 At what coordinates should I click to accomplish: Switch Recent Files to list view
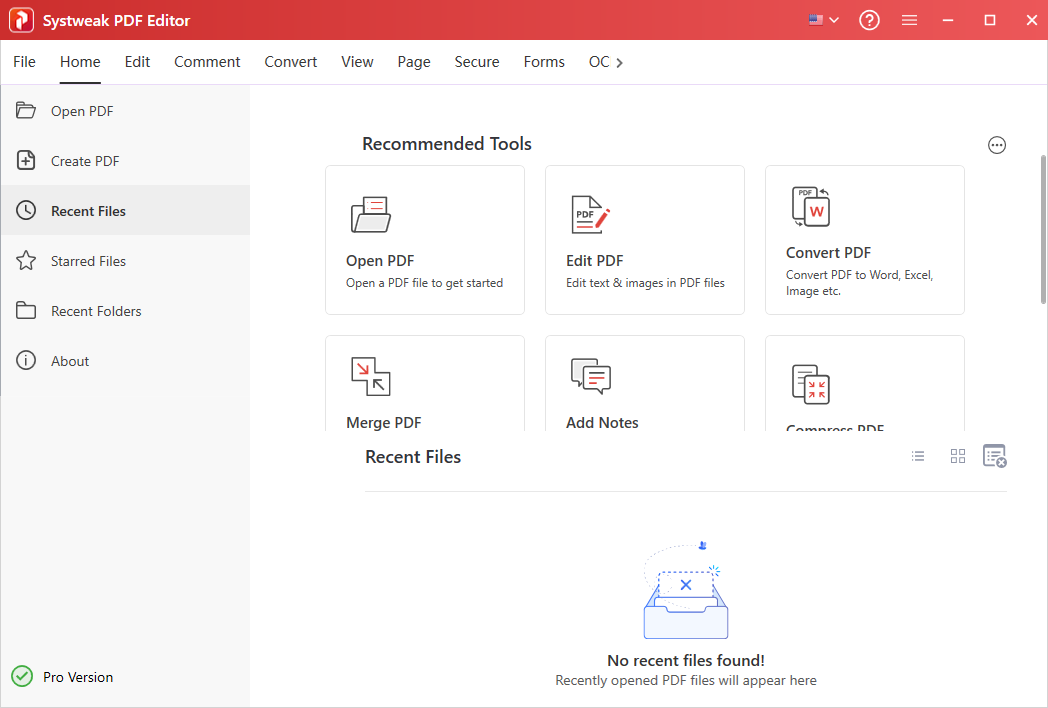918,456
